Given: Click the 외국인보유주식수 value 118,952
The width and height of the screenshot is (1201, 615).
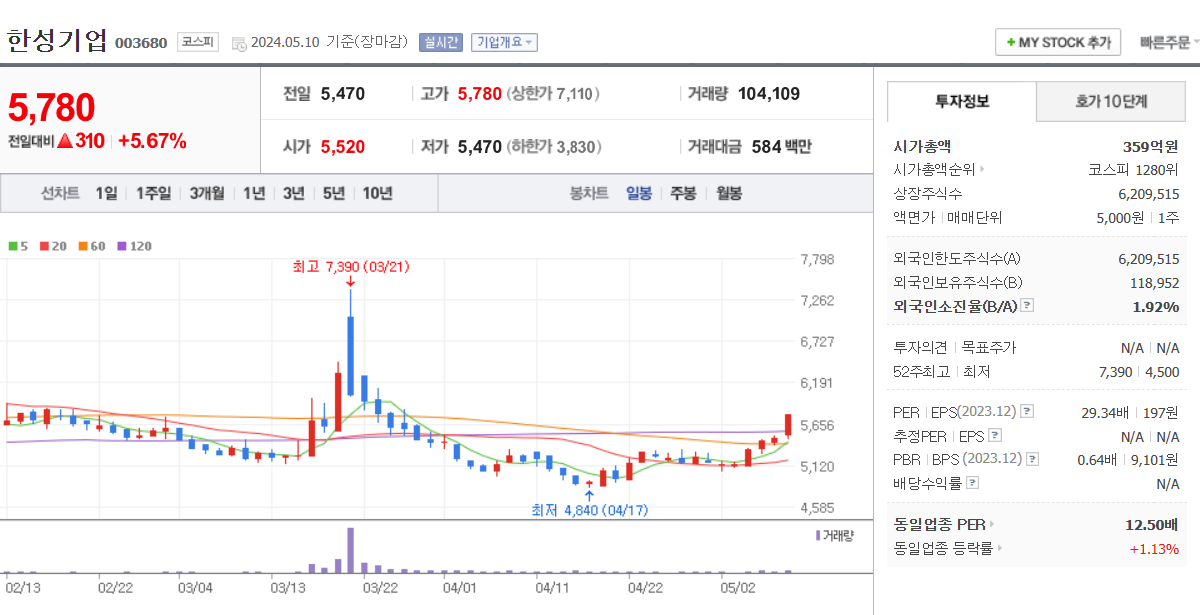Looking at the screenshot, I should (x=1155, y=283).
